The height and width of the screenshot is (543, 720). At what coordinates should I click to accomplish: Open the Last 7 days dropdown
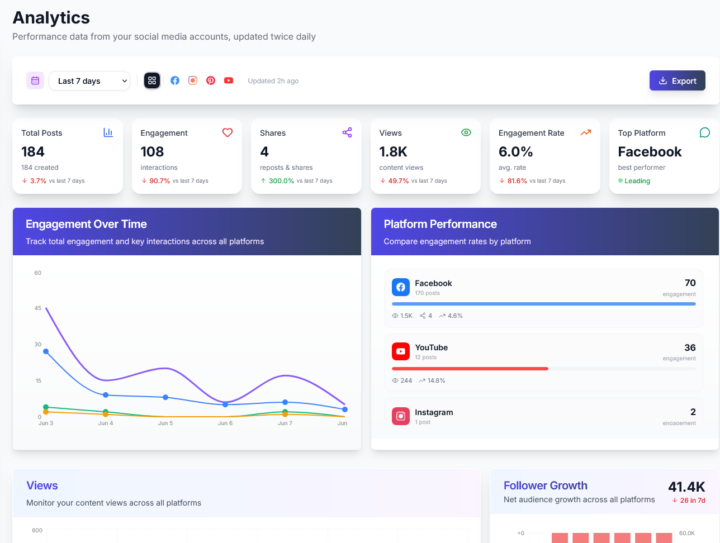point(90,81)
